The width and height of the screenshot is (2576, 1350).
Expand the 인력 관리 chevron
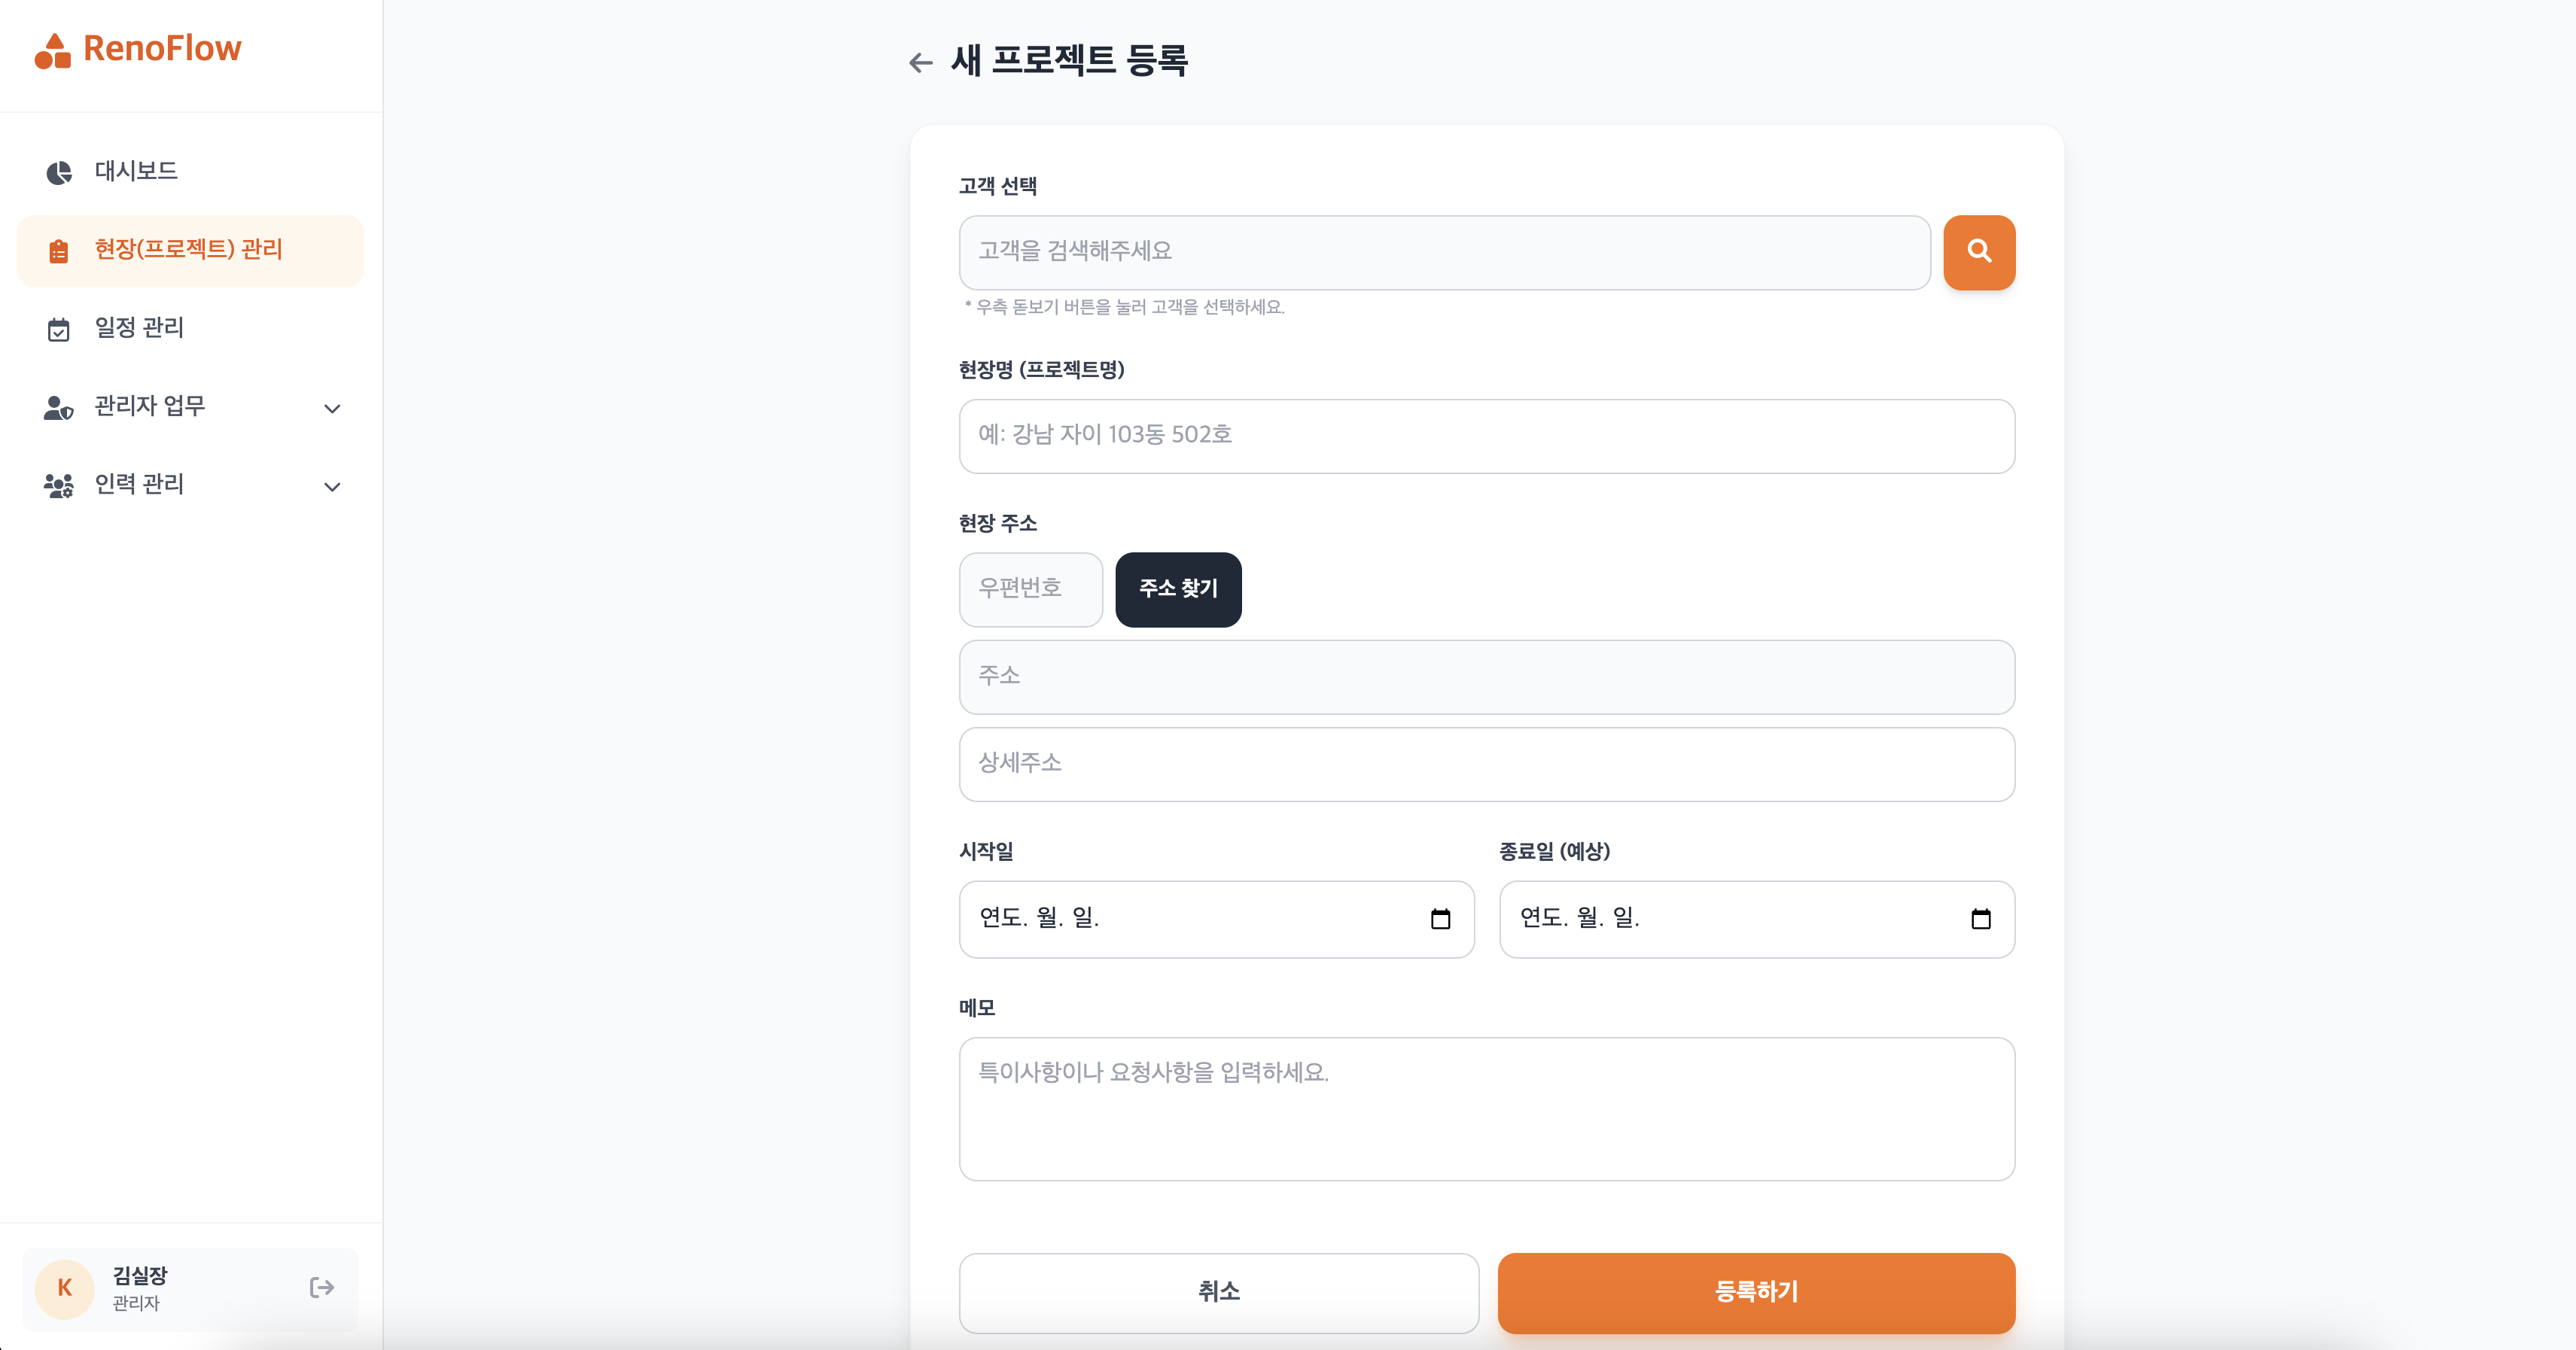click(x=332, y=487)
